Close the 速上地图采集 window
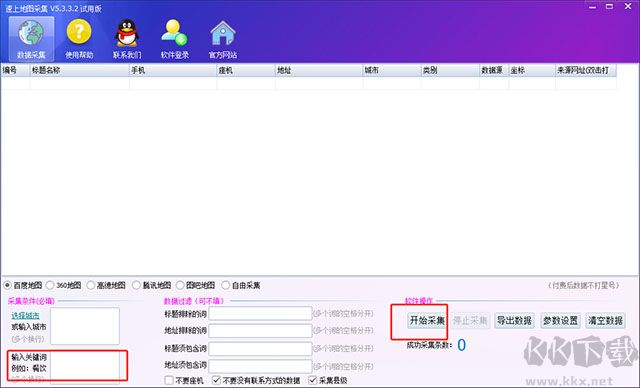 (628, 7)
